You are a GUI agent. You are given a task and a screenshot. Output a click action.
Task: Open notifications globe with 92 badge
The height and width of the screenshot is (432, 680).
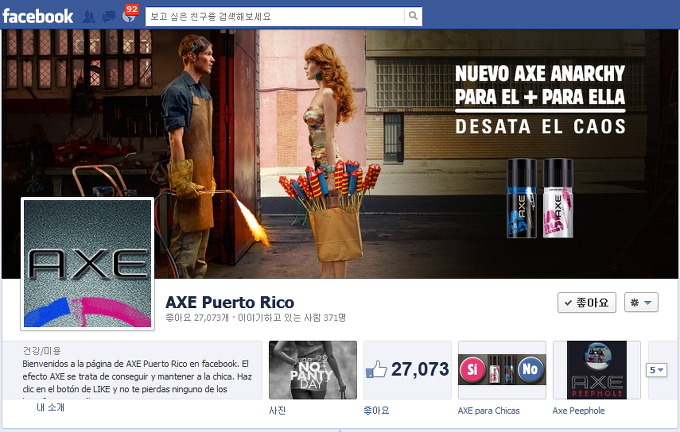[x=127, y=17]
